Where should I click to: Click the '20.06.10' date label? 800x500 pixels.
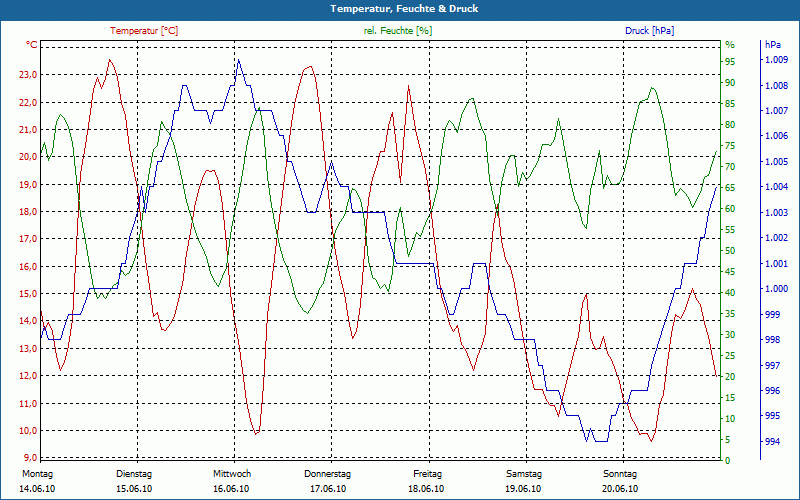[620, 489]
